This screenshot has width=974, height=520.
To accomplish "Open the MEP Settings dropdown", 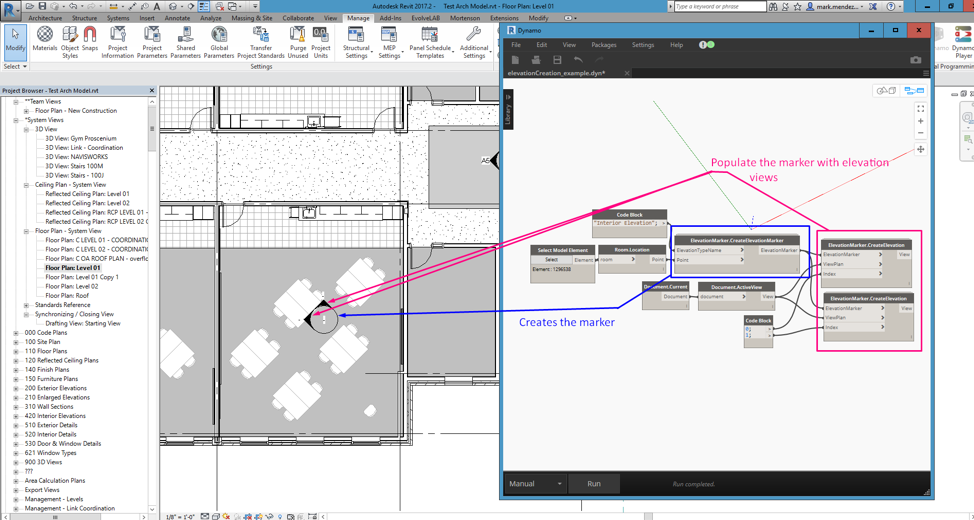I will pyautogui.click(x=389, y=42).
